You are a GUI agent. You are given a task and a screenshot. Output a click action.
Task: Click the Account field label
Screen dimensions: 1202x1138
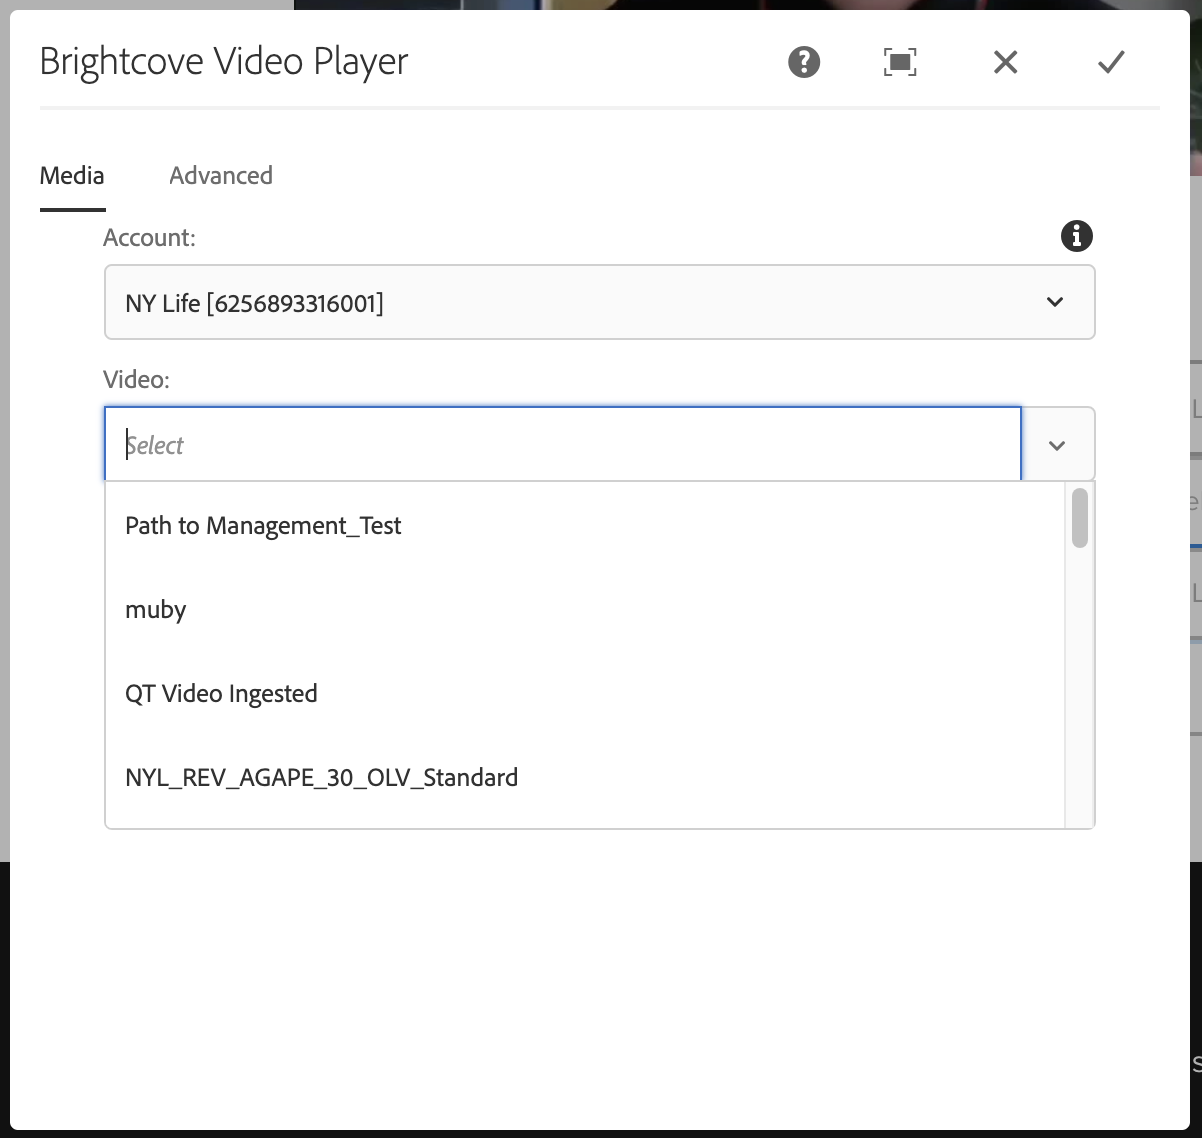click(148, 237)
